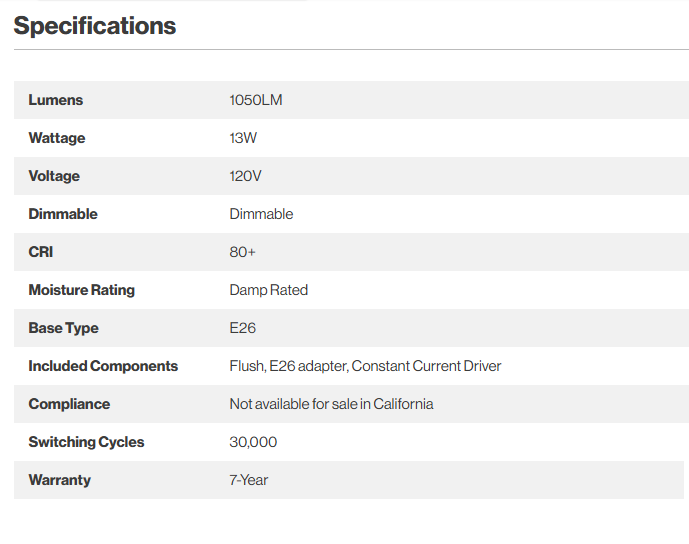The width and height of the screenshot is (689, 544).
Task: Click the 7-Year warranty value
Action: [248, 480]
